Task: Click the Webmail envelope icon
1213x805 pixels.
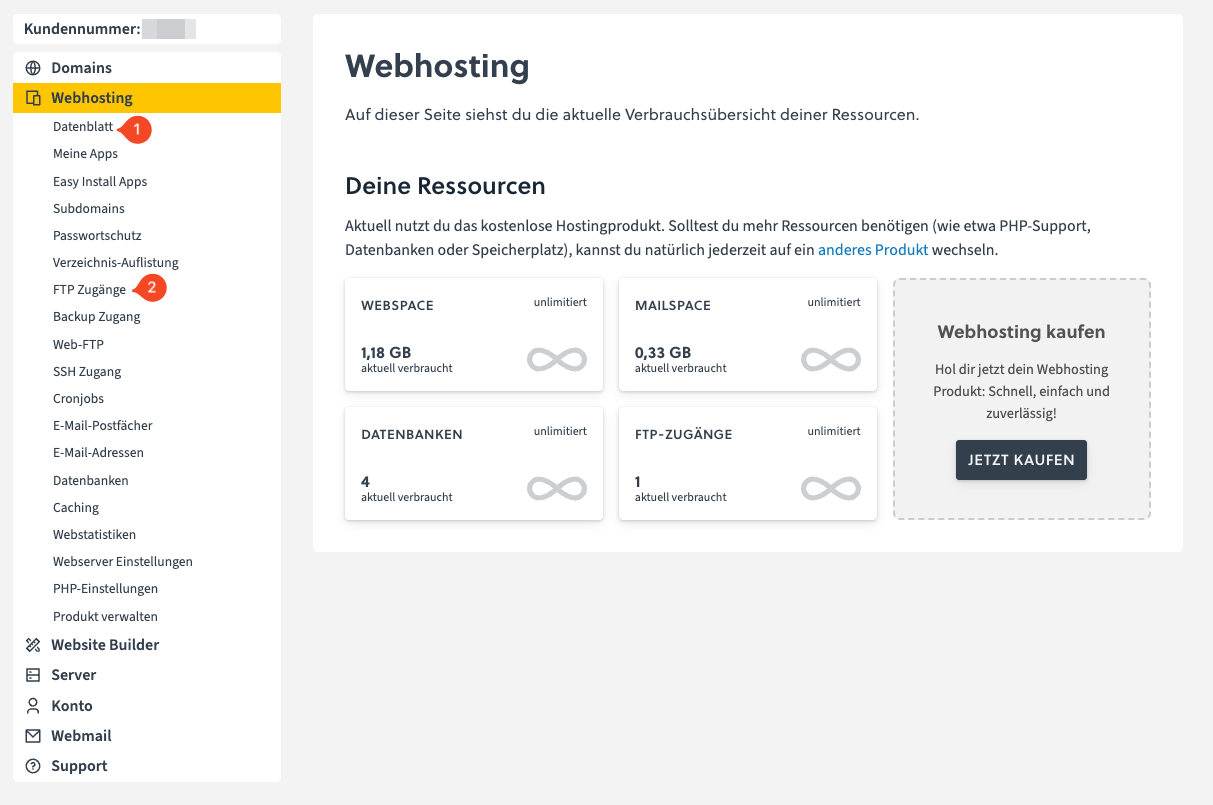Action: (33, 736)
